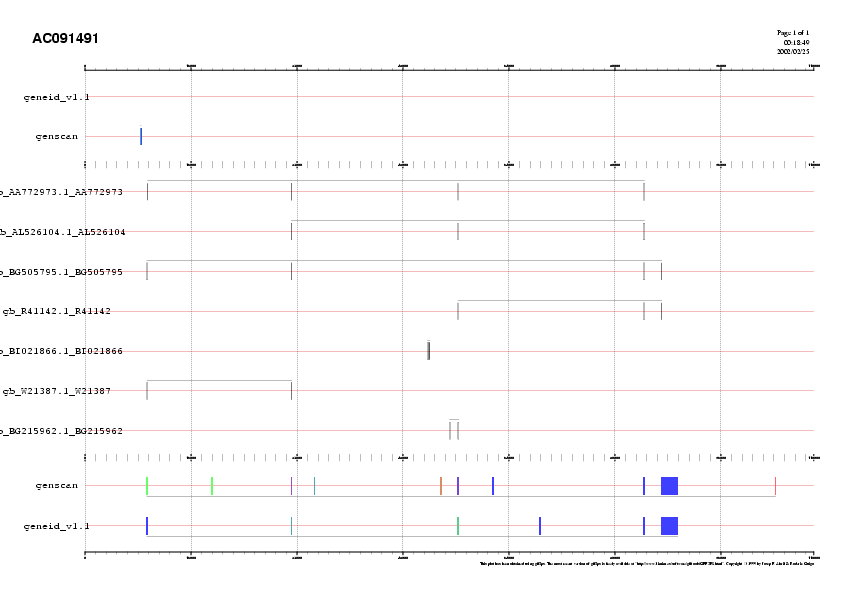The height and width of the screenshot is (595, 842).
Task: Click the teal marker on upper genscan track
Action: 141,136
